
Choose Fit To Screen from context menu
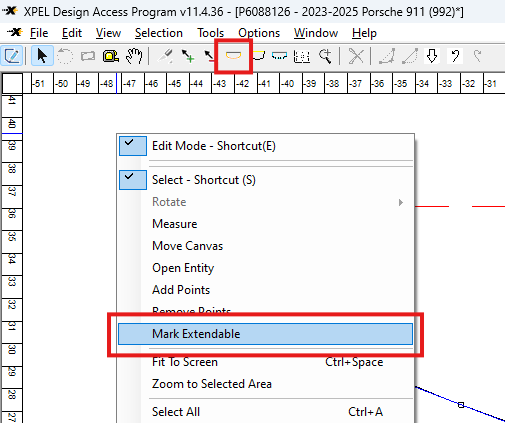(x=265, y=362)
